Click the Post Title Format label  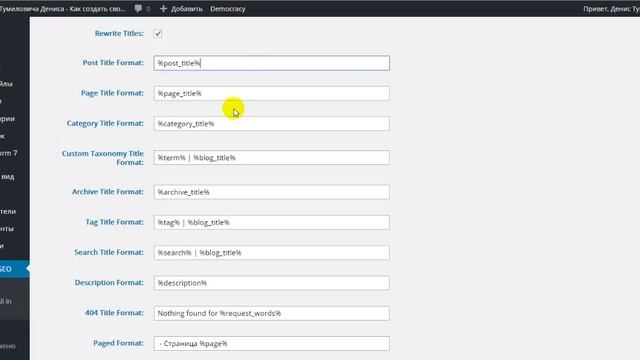[x=113, y=63]
